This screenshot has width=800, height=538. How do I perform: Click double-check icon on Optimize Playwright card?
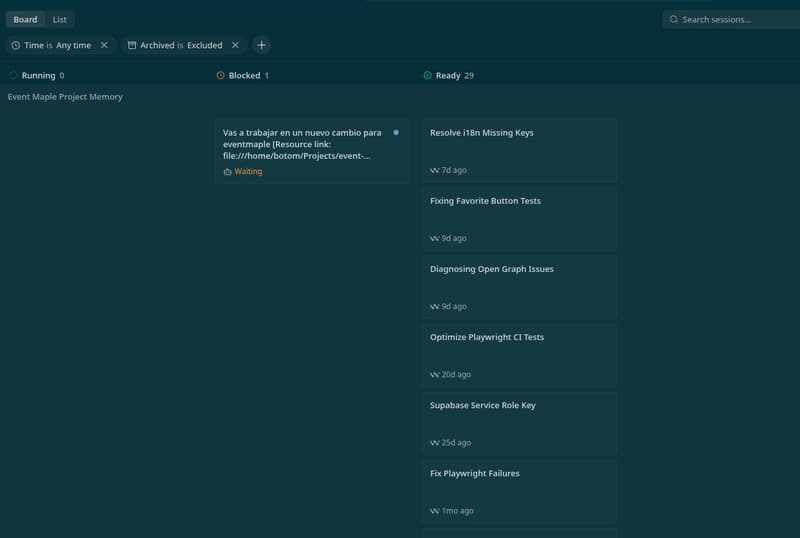434,375
